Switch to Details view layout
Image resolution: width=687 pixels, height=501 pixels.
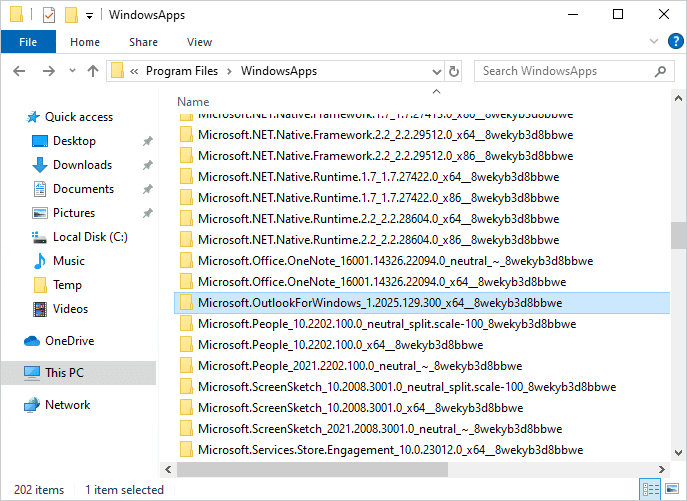pyautogui.click(x=651, y=489)
